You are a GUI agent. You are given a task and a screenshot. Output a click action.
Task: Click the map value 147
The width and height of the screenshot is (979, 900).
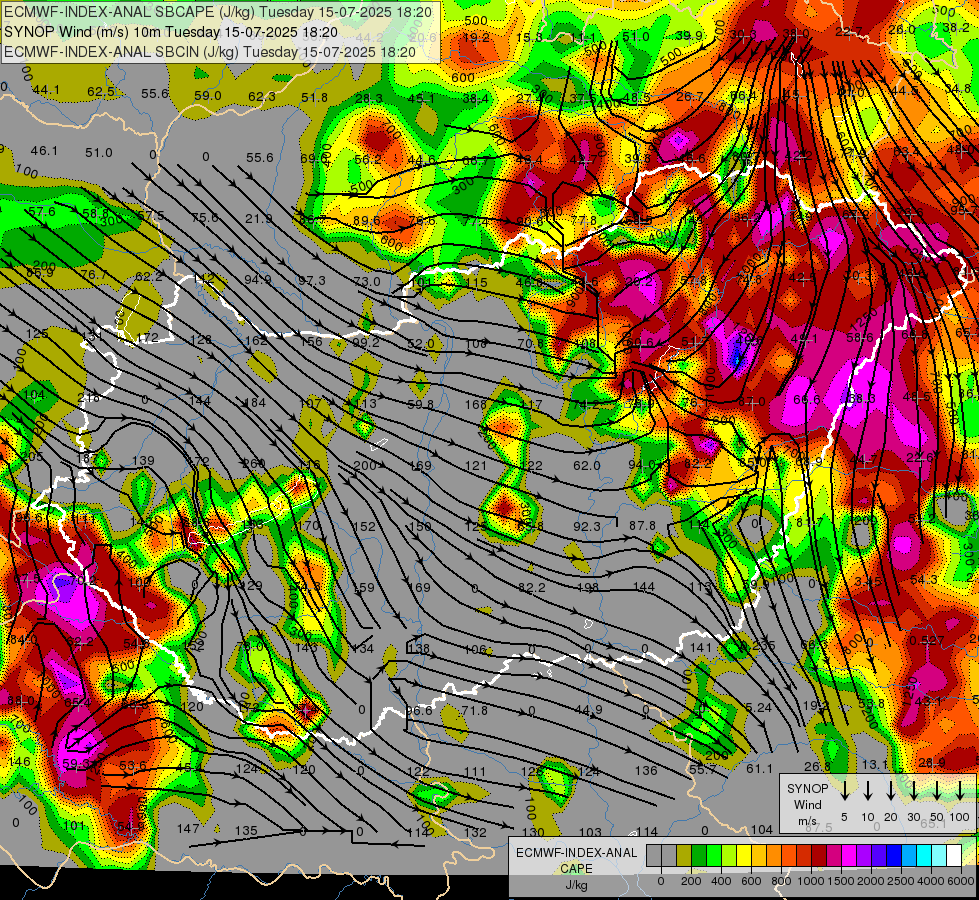click(x=188, y=829)
